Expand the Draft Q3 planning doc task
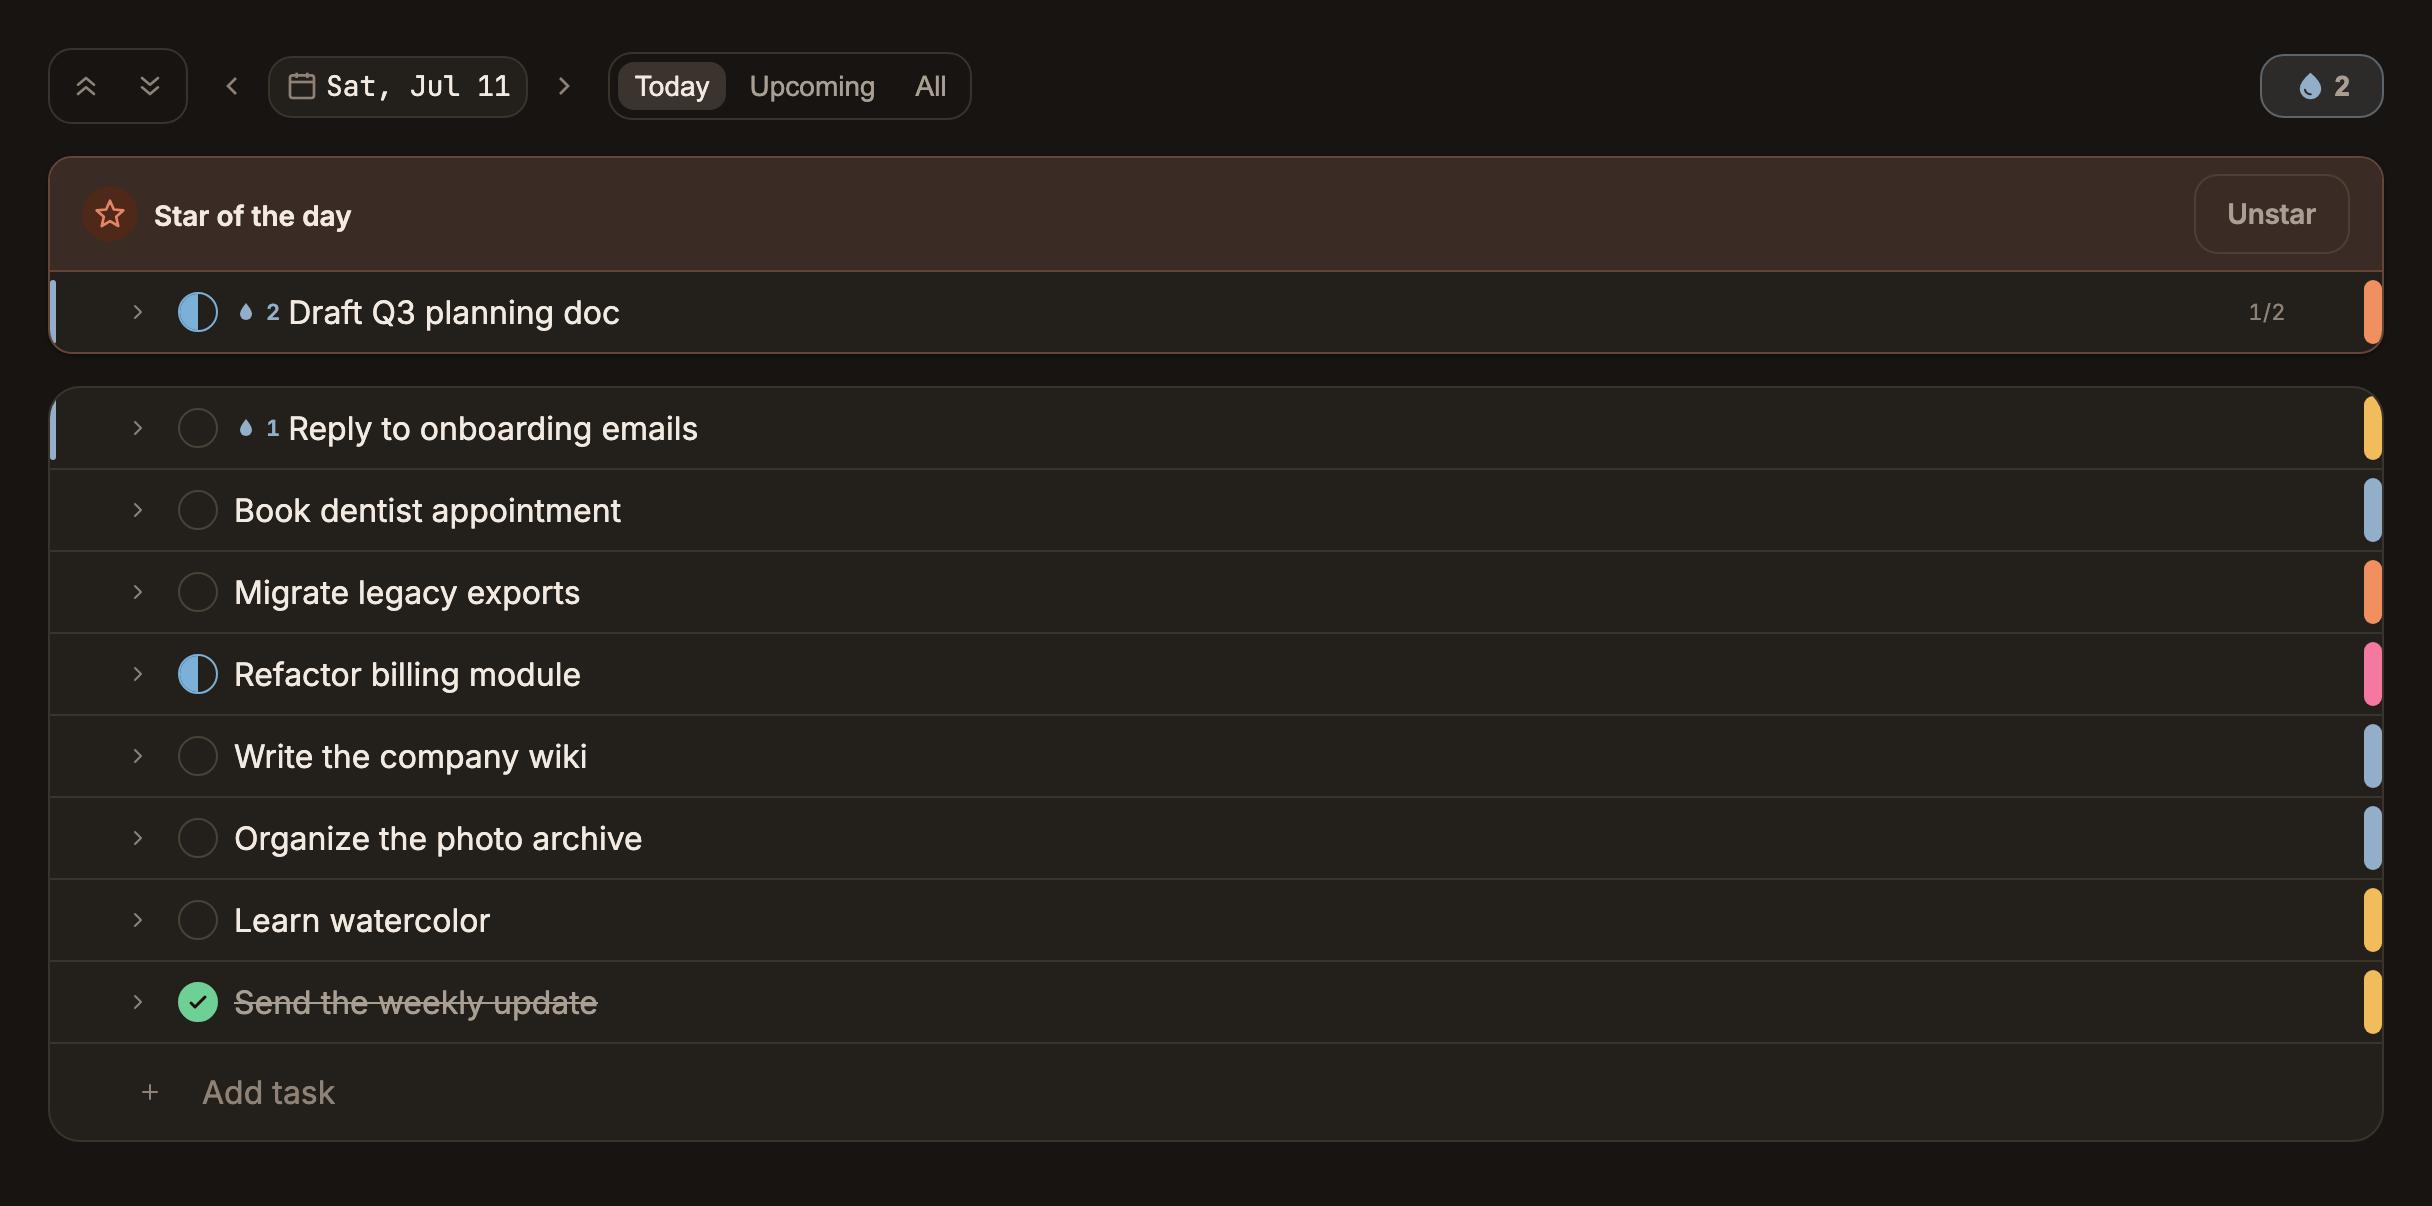2432x1206 pixels. (138, 312)
